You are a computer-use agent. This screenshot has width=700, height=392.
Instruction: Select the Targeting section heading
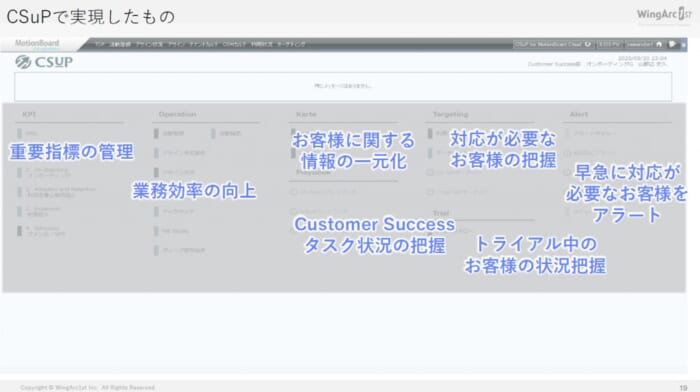click(x=450, y=114)
